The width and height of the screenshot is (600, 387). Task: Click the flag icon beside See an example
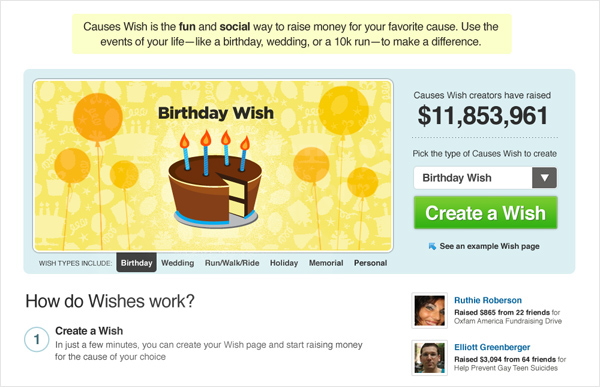click(x=432, y=246)
